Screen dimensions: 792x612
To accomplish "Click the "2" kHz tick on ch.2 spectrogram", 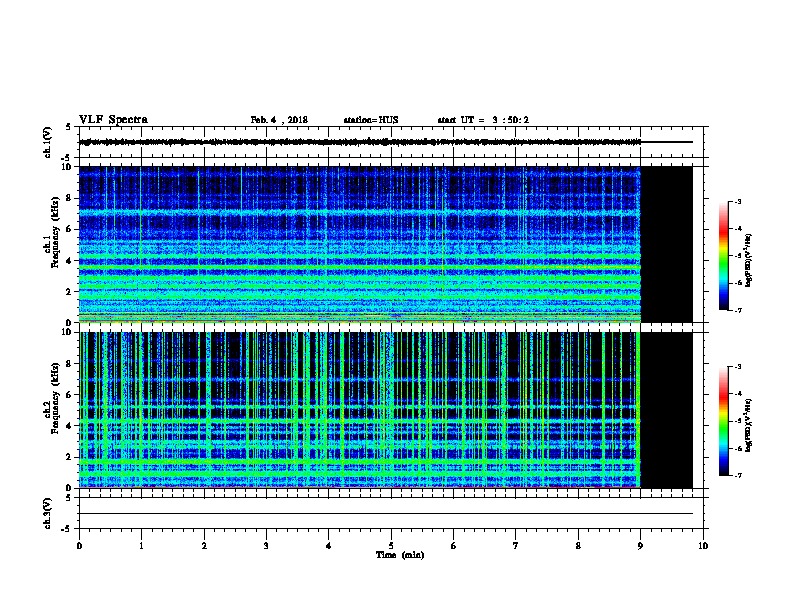I will [69, 457].
